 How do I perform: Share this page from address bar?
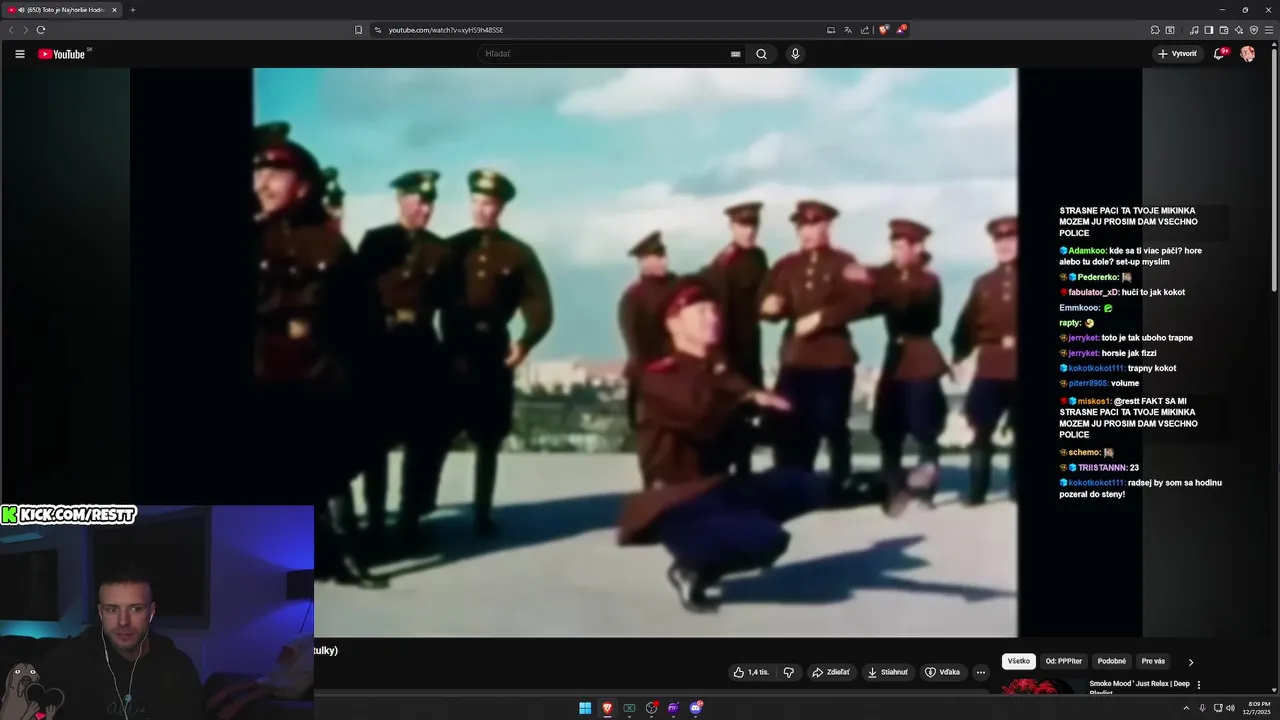click(x=865, y=30)
